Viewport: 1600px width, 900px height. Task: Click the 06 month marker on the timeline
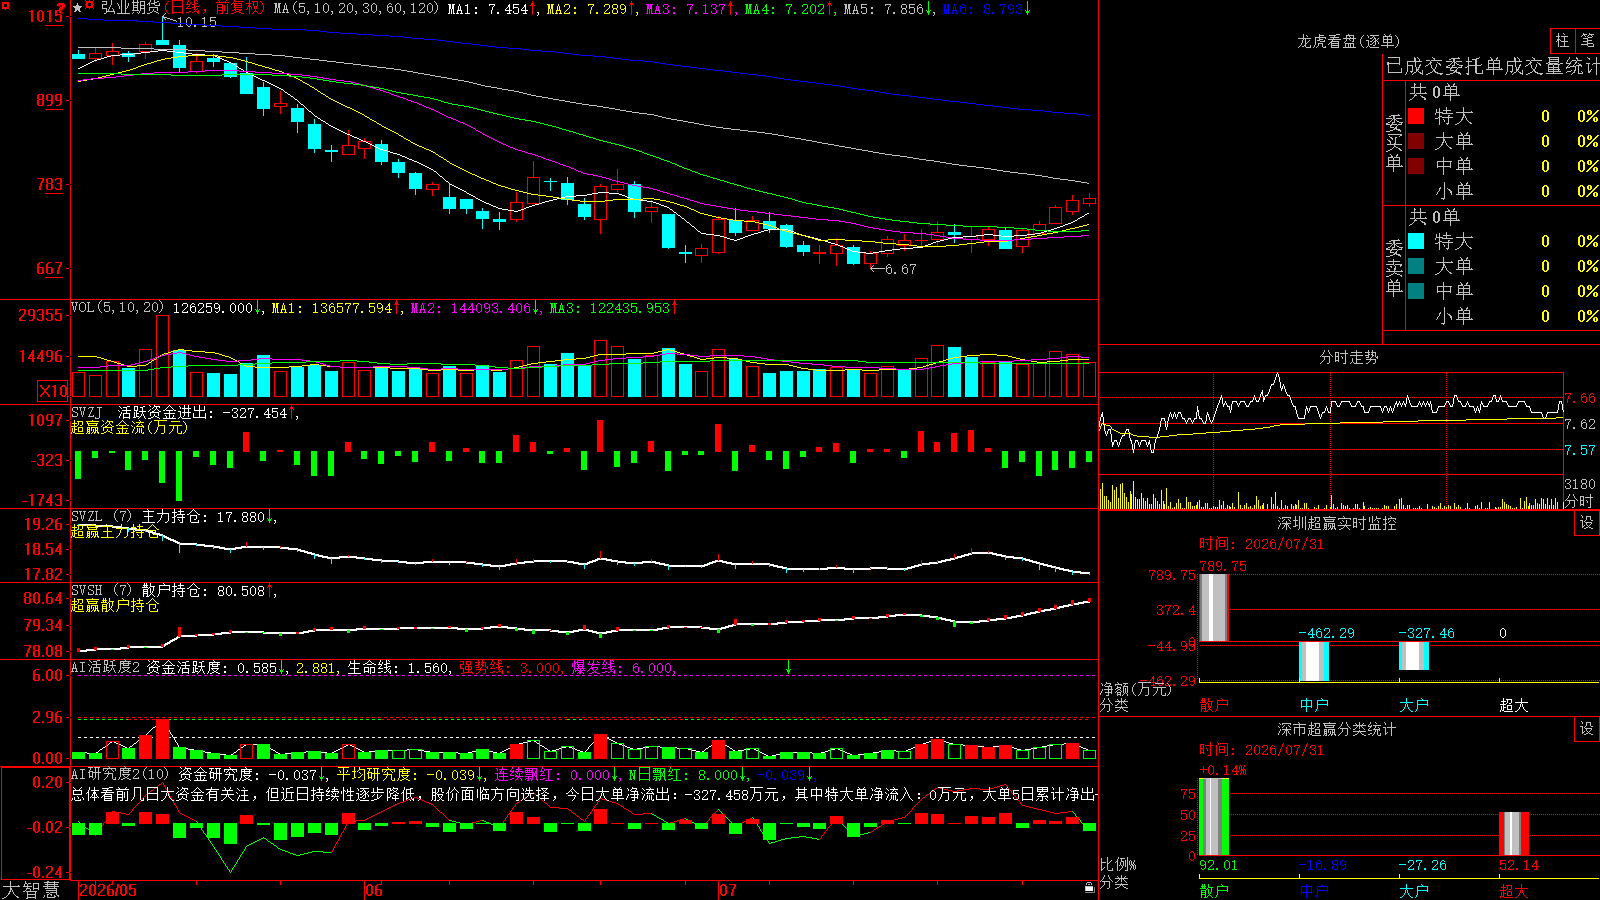(373, 890)
